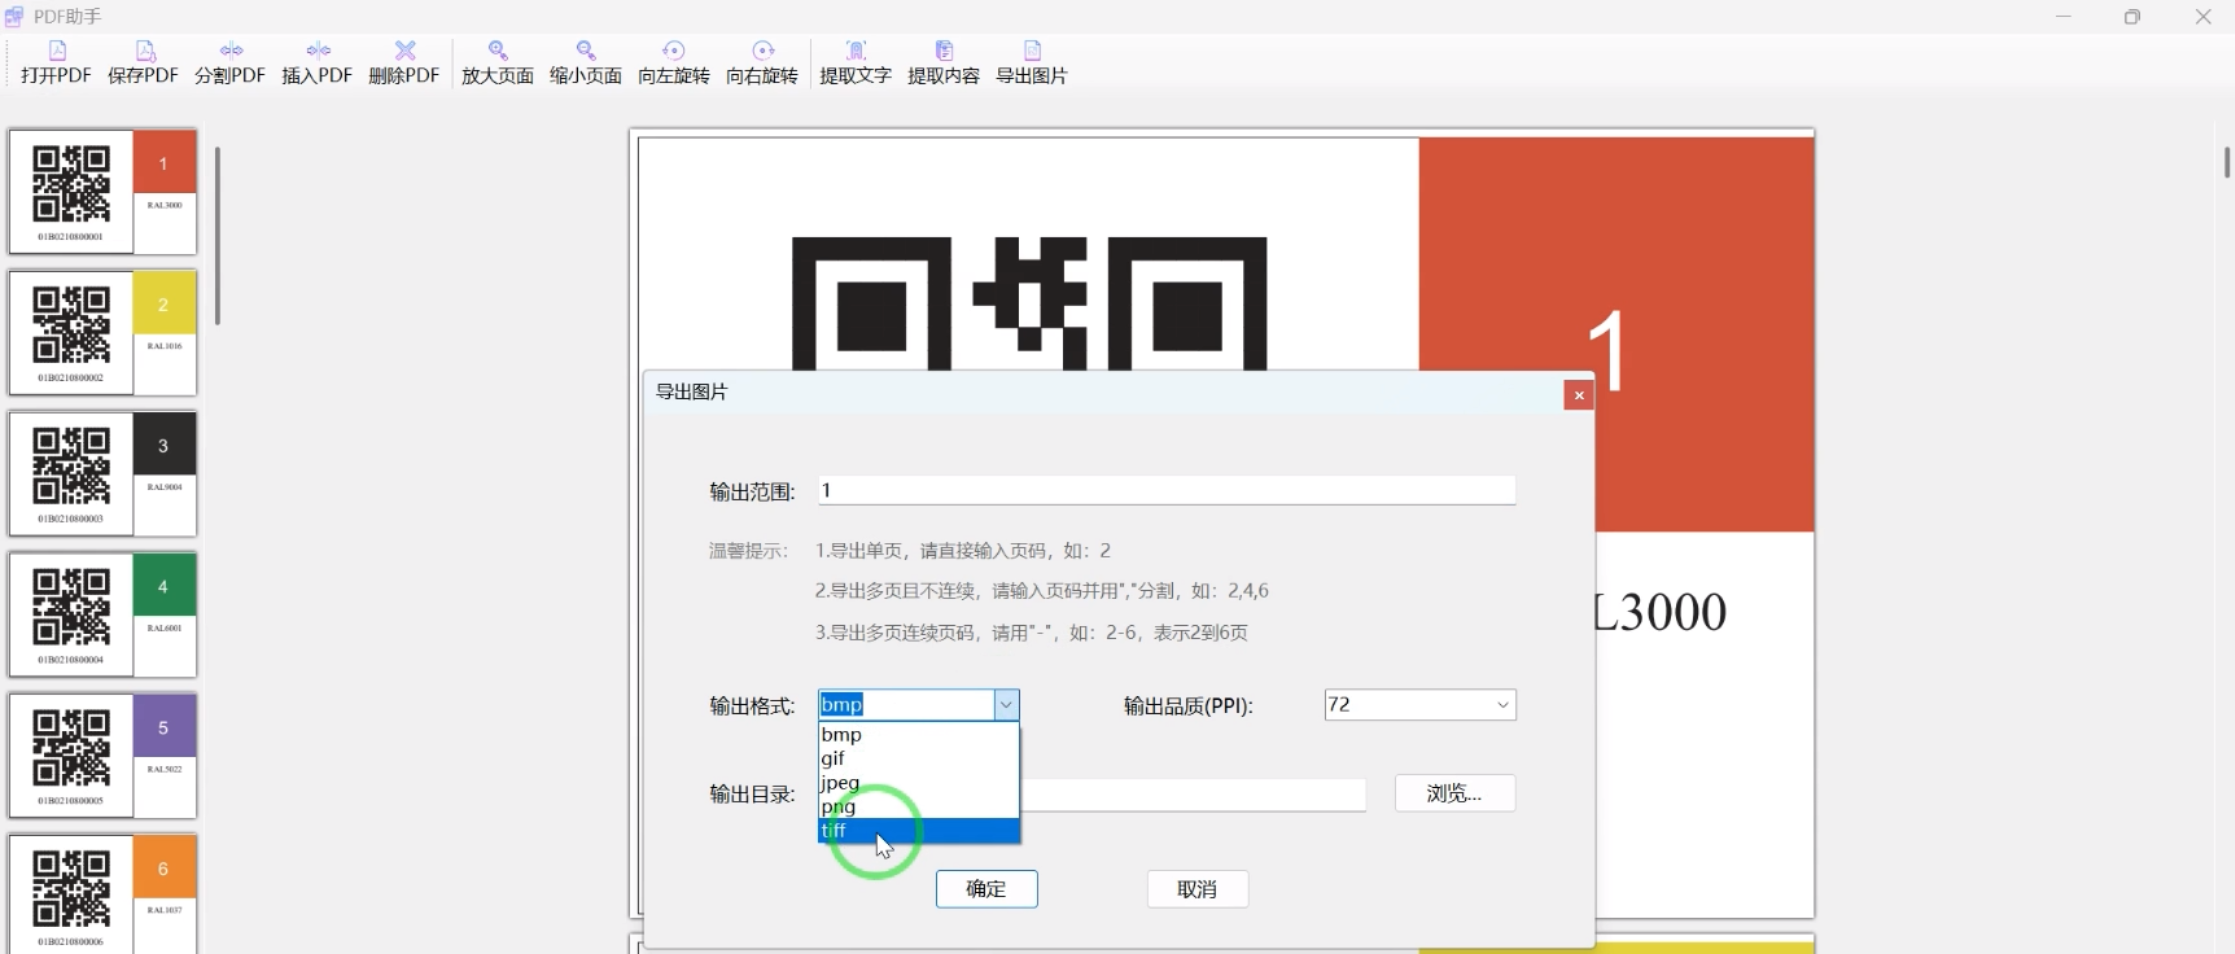Choose gif from the format list

click(918, 759)
